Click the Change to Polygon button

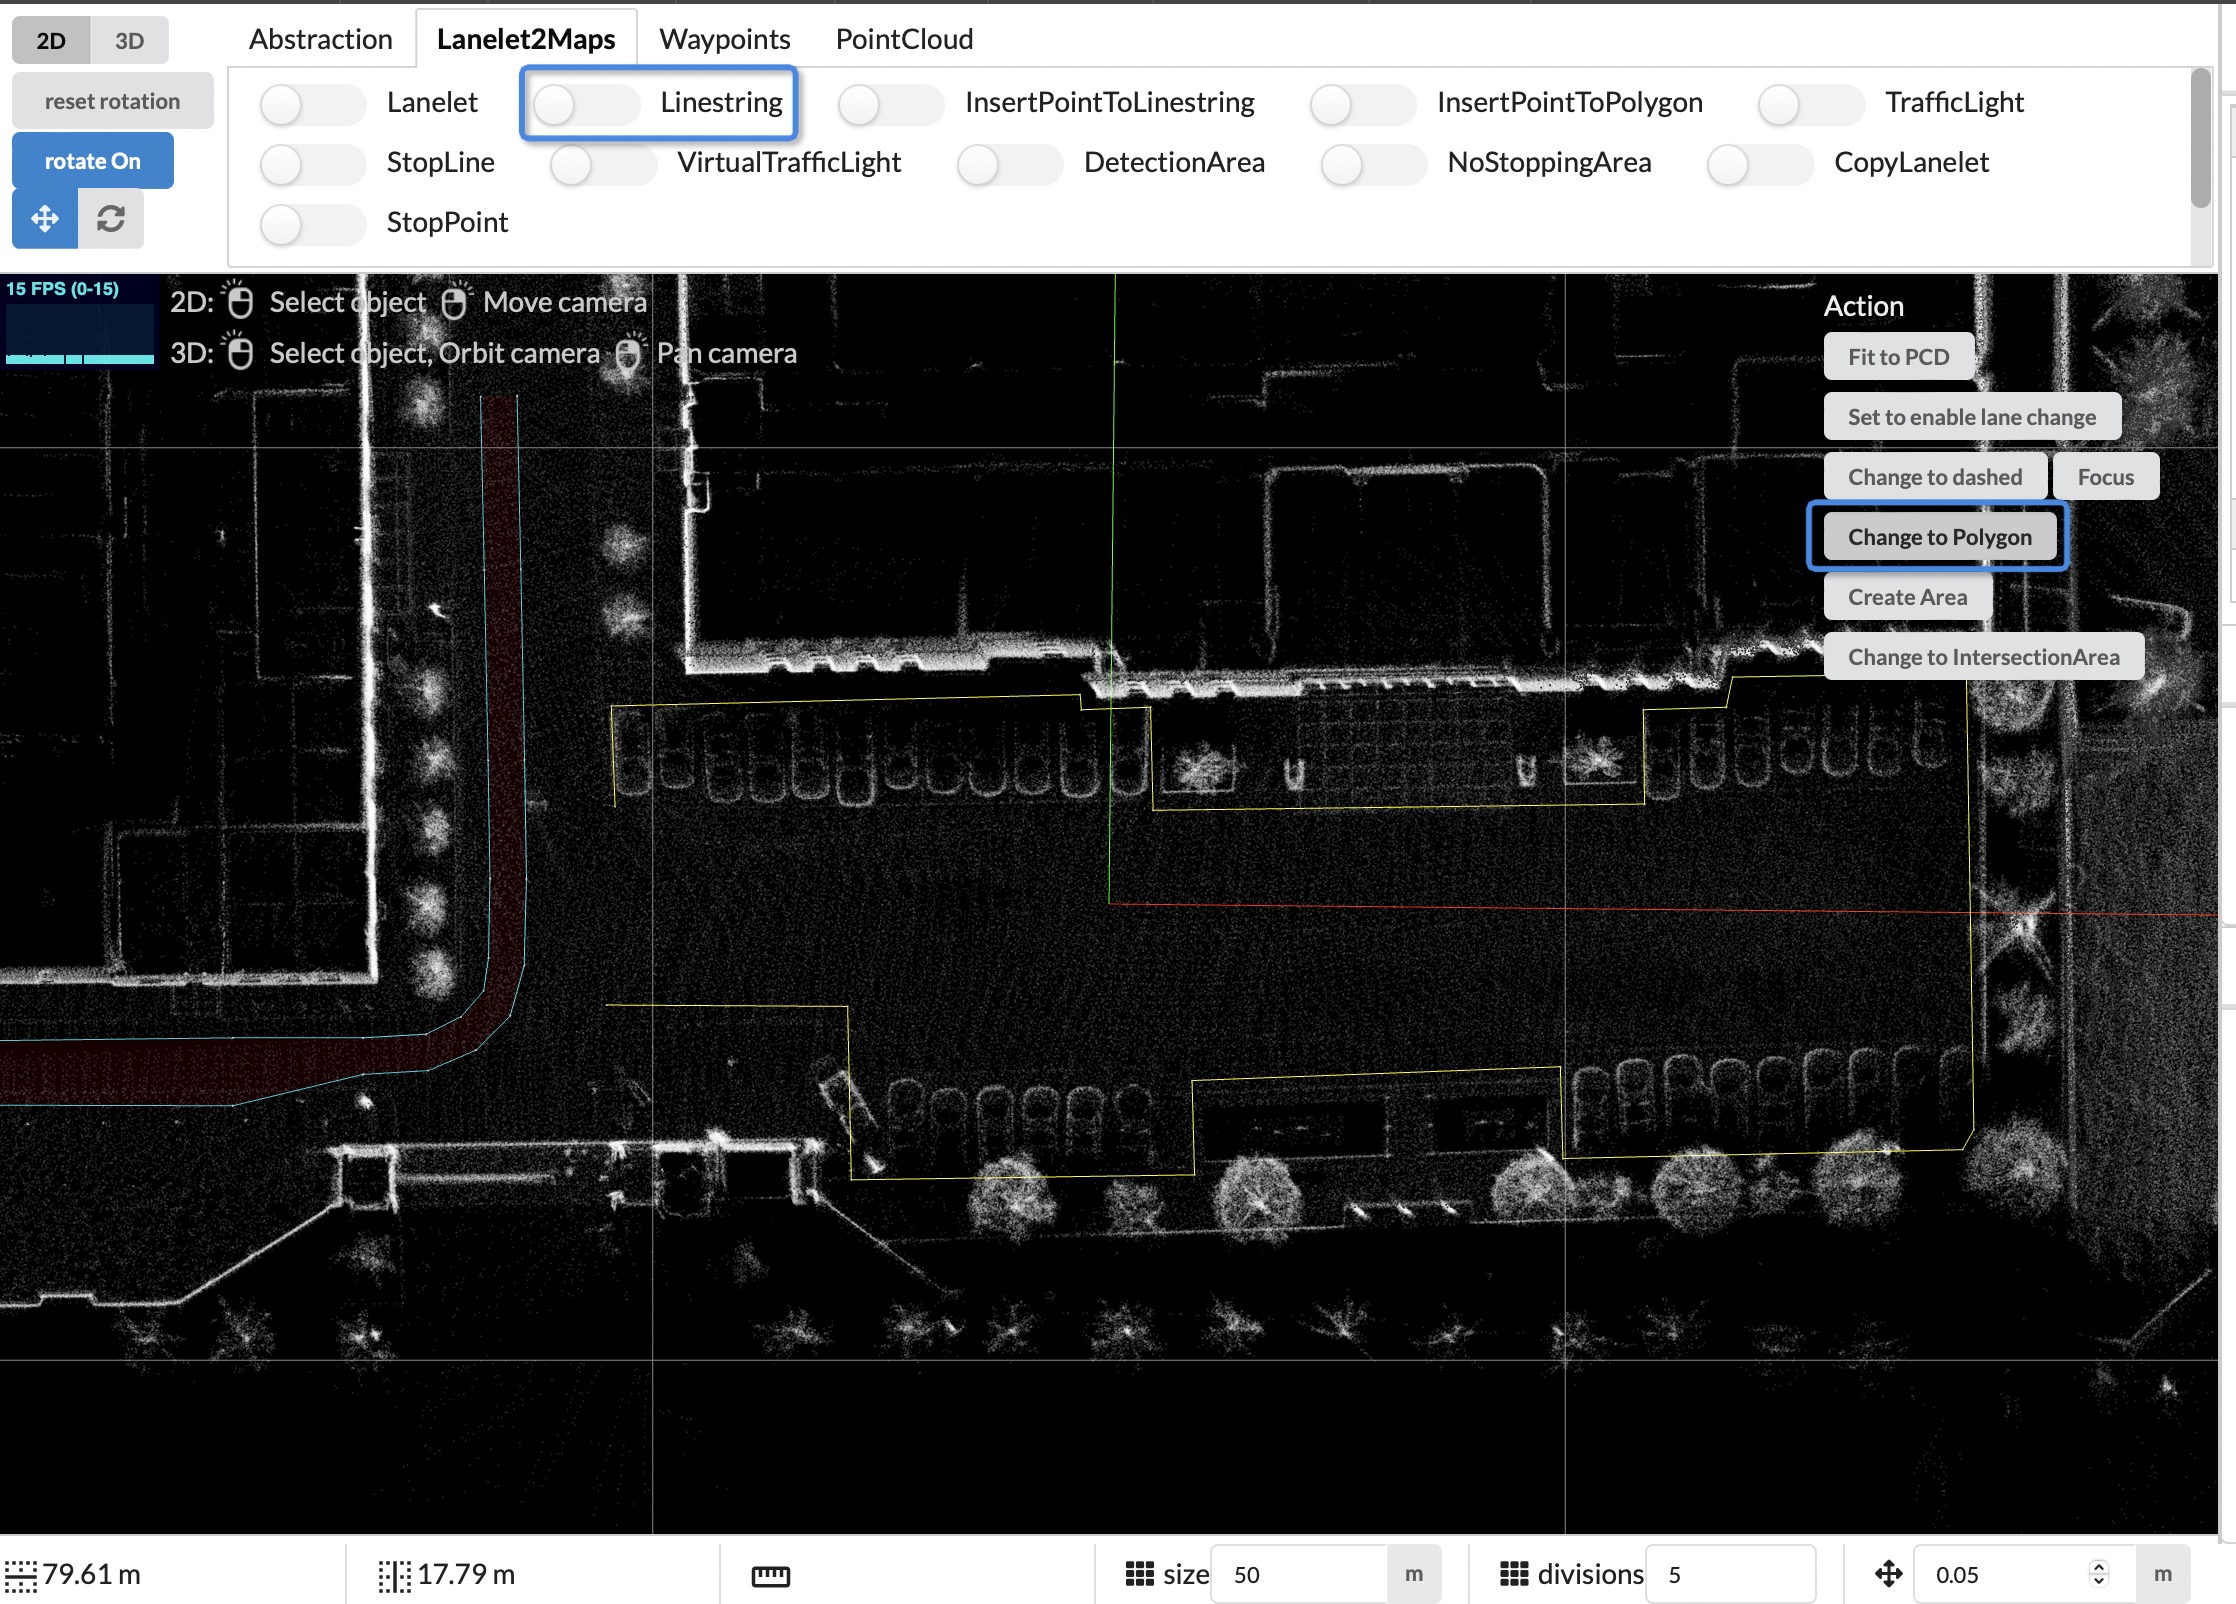click(1939, 537)
